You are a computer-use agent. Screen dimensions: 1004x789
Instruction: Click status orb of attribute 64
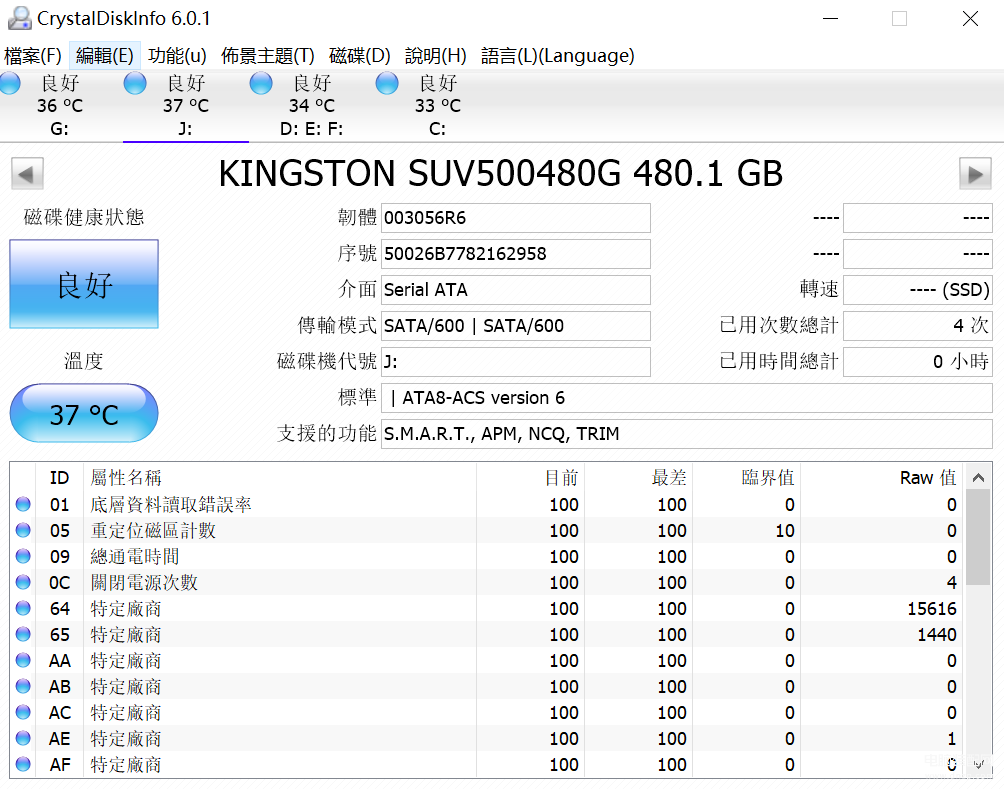click(x=23, y=608)
